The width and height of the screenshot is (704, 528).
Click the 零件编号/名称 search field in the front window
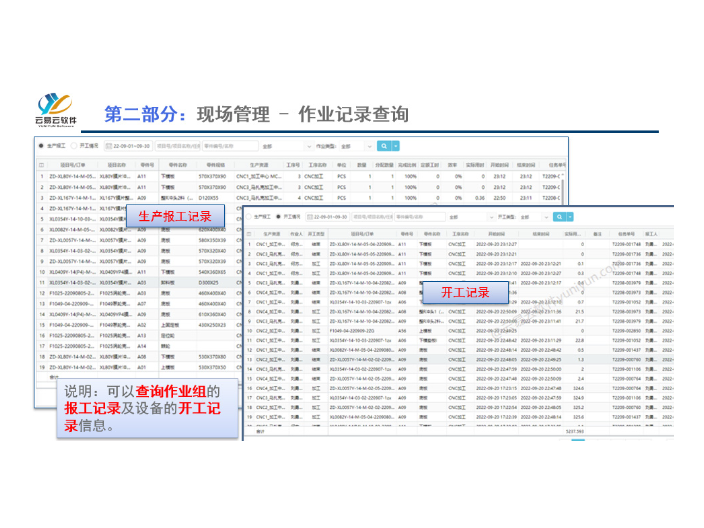[419, 217]
